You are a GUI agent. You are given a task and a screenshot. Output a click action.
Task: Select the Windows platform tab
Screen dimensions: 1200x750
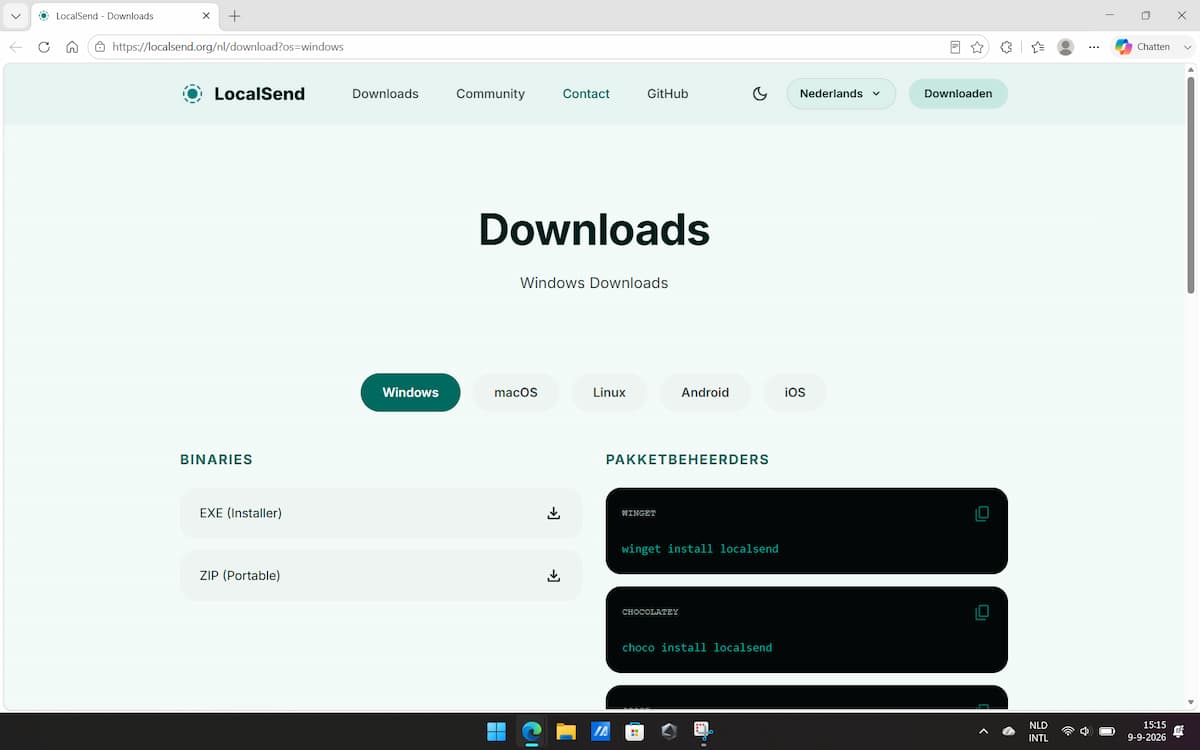tap(411, 392)
